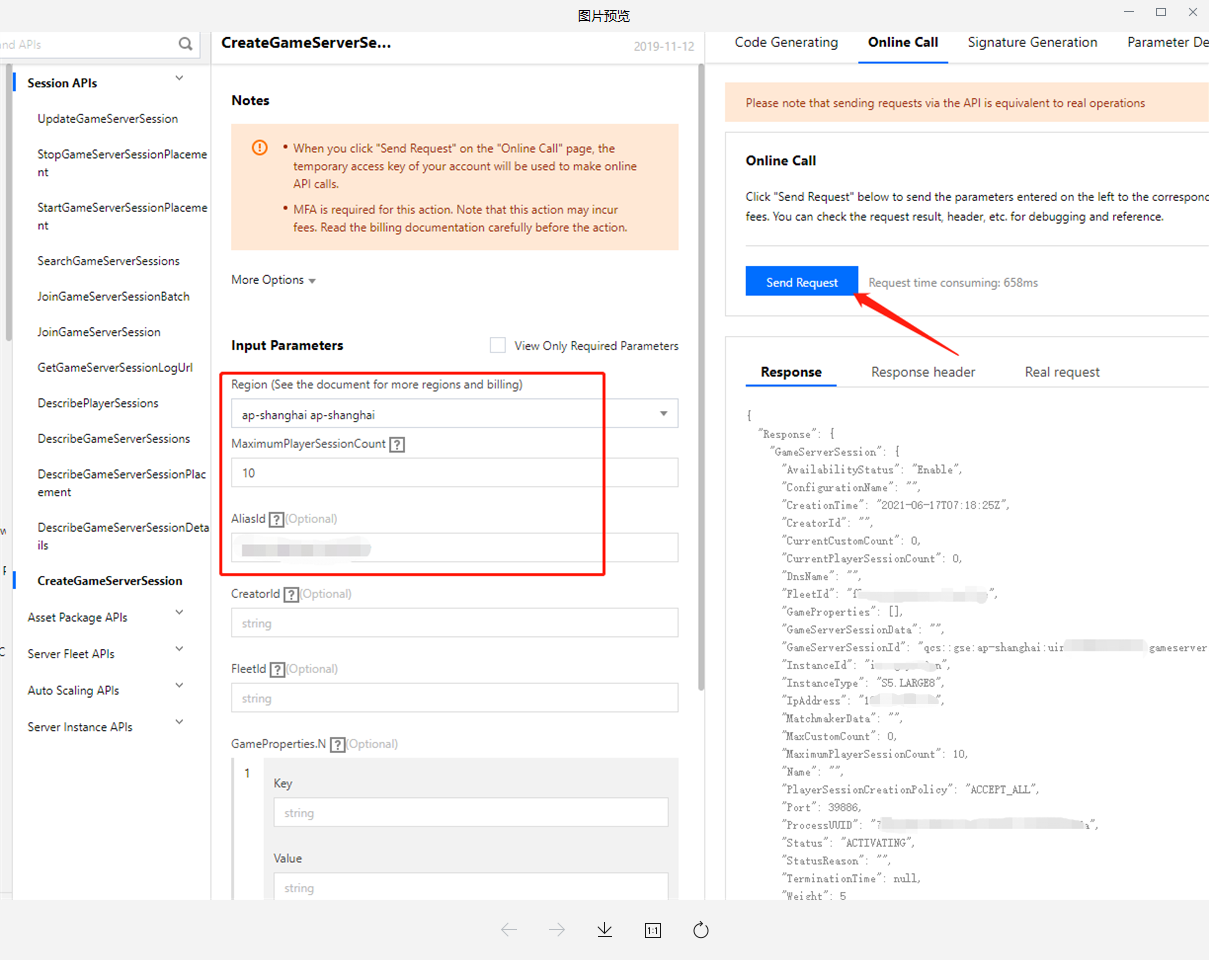Open DescribePlayerSessions API
This screenshot has width=1209, height=960.
click(x=98, y=404)
